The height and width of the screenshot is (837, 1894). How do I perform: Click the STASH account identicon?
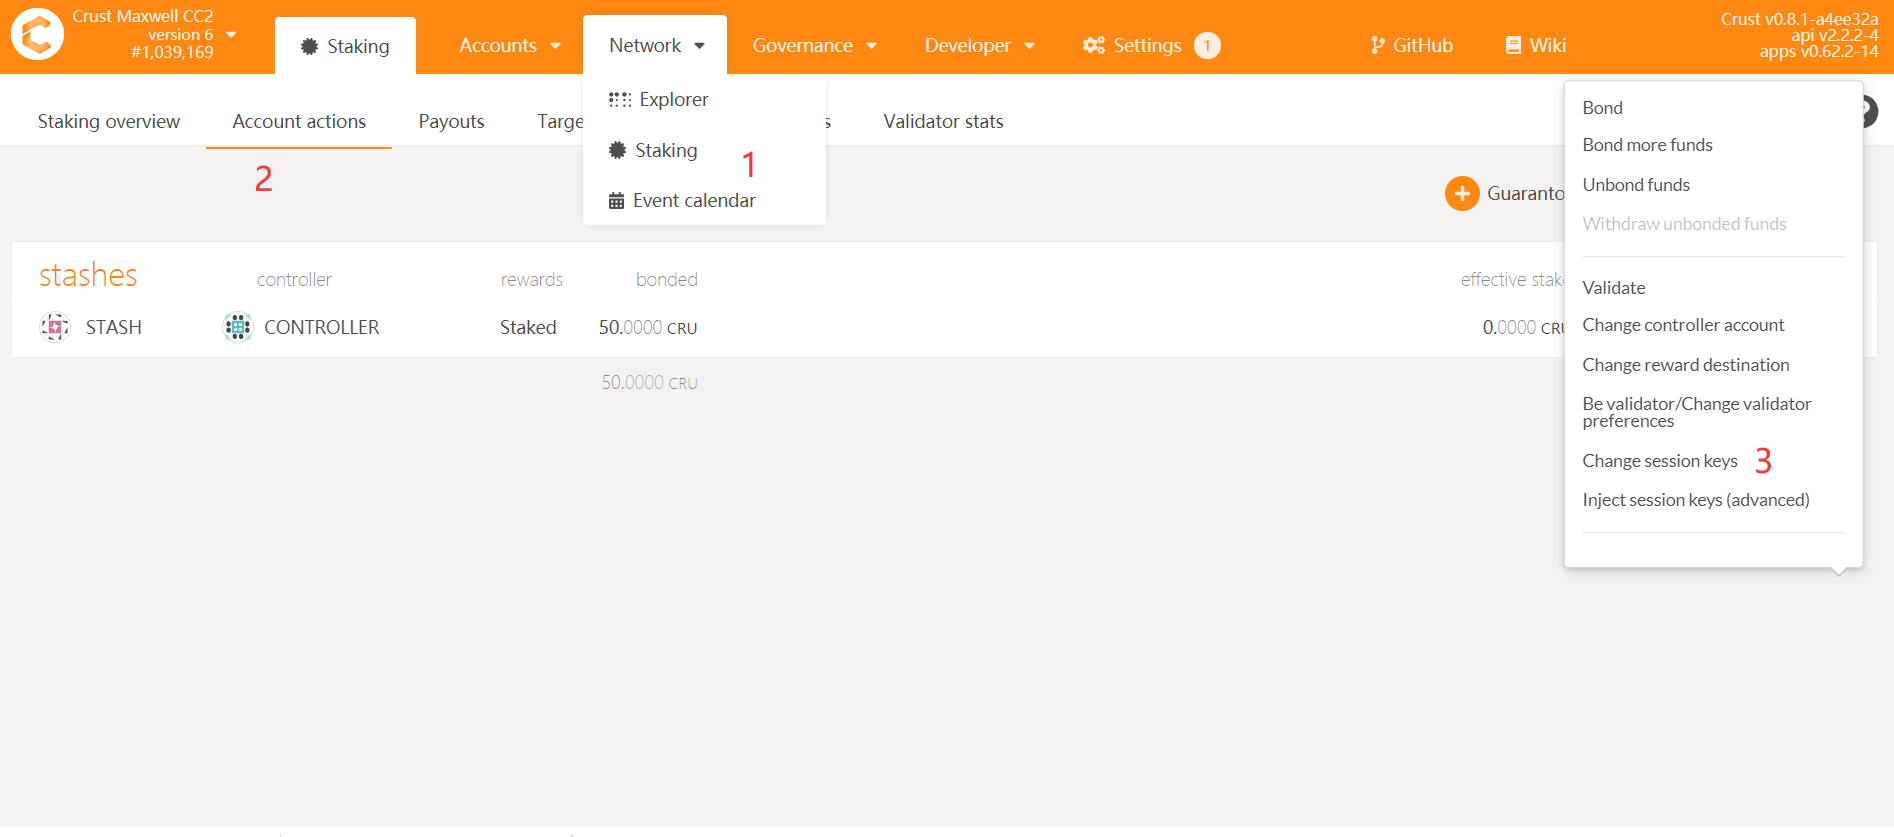point(55,327)
